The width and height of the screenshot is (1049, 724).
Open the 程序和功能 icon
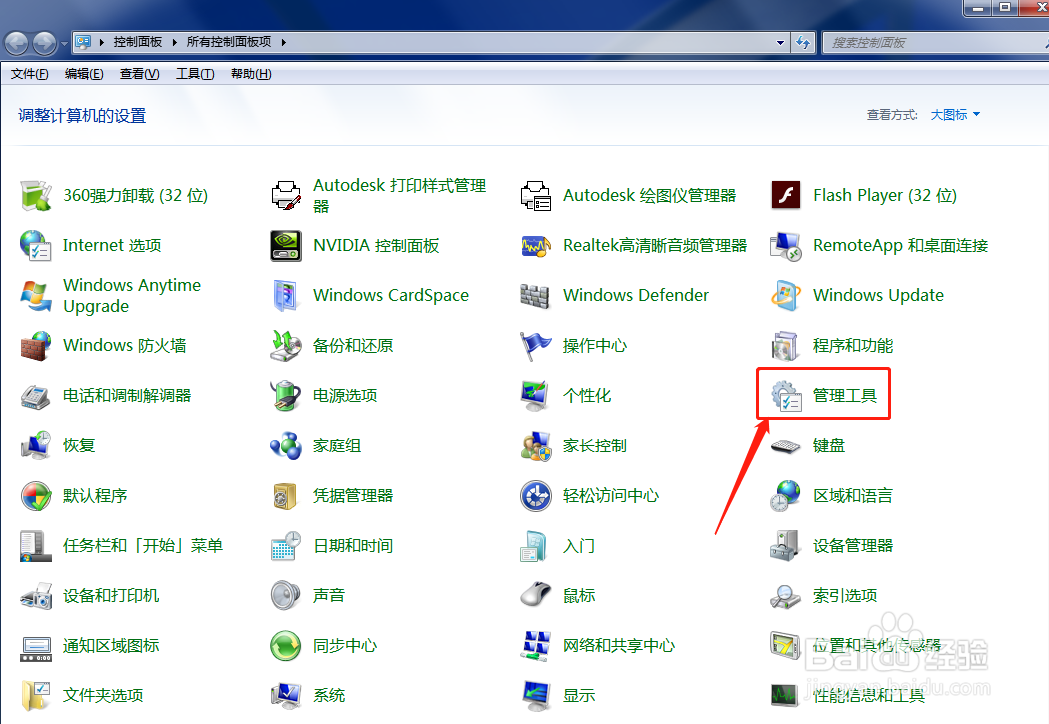(x=786, y=346)
